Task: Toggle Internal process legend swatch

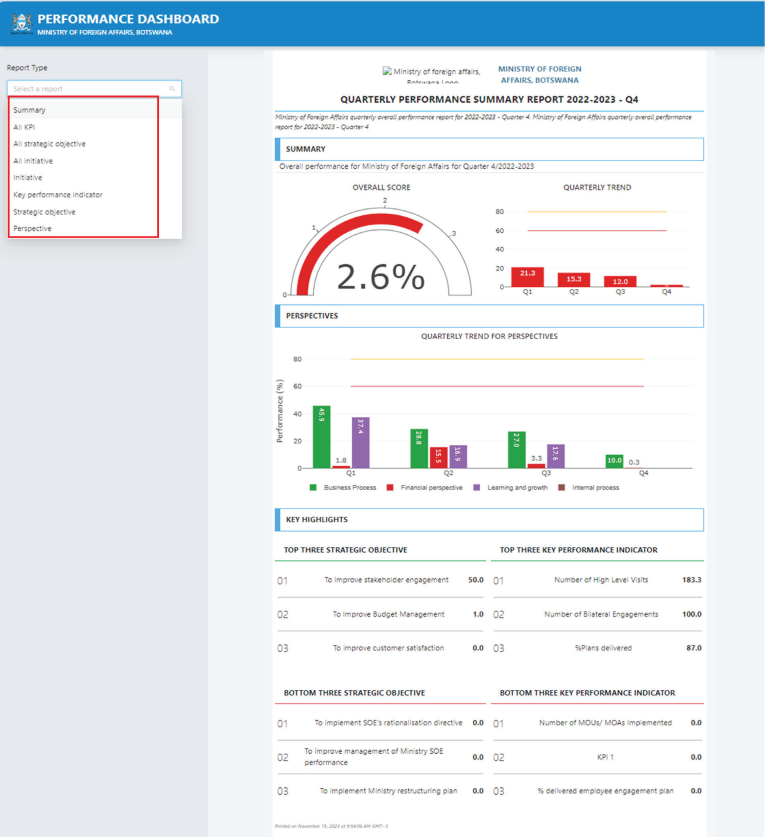Action: coord(561,487)
